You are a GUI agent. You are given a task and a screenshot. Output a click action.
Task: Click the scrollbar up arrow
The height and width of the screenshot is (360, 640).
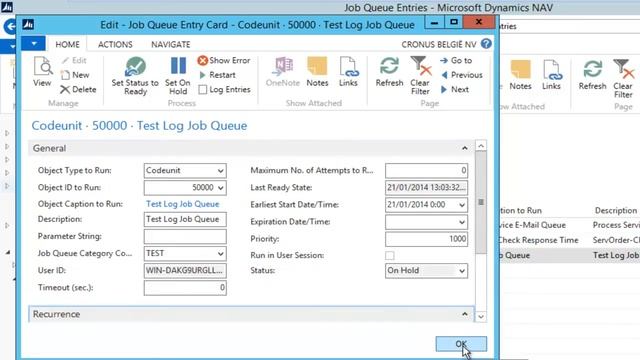click(481, 146)
